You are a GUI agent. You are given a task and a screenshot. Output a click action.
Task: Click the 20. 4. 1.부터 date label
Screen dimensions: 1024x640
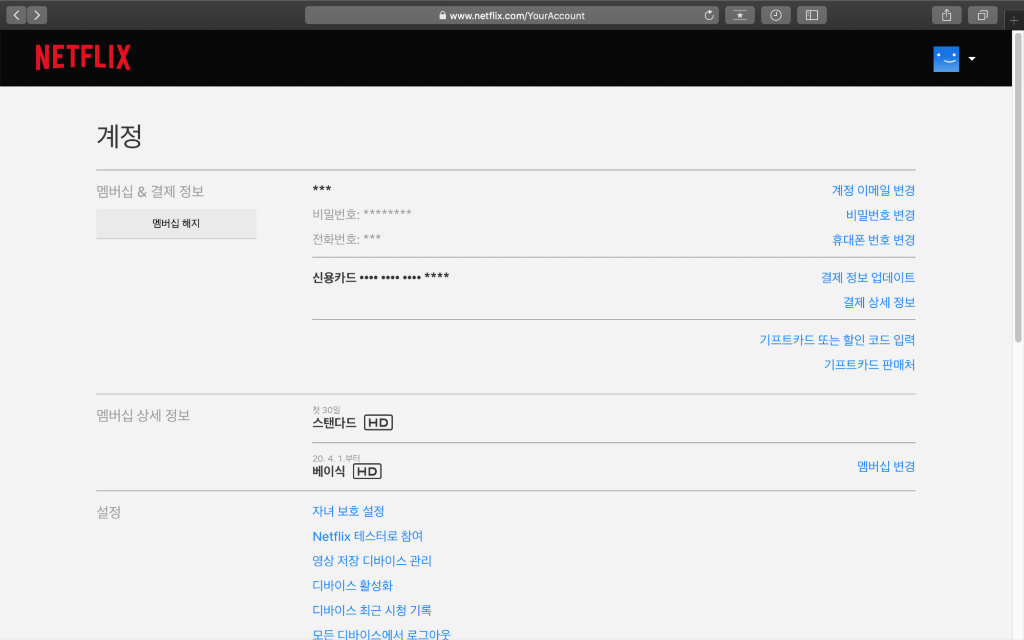click(336, 458)
